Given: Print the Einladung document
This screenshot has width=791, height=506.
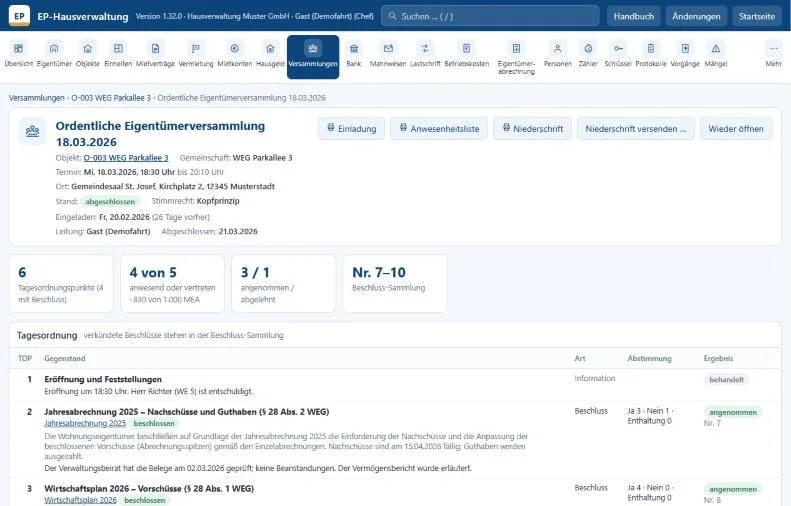Looking at the screenshot, I should [351, 129].
